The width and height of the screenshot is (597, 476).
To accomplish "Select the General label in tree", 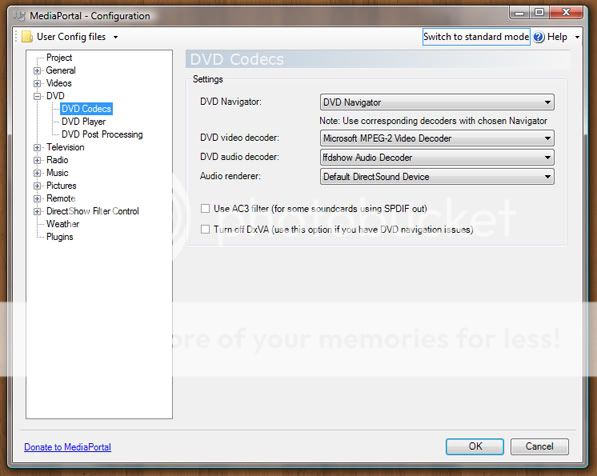I will 61,70.
